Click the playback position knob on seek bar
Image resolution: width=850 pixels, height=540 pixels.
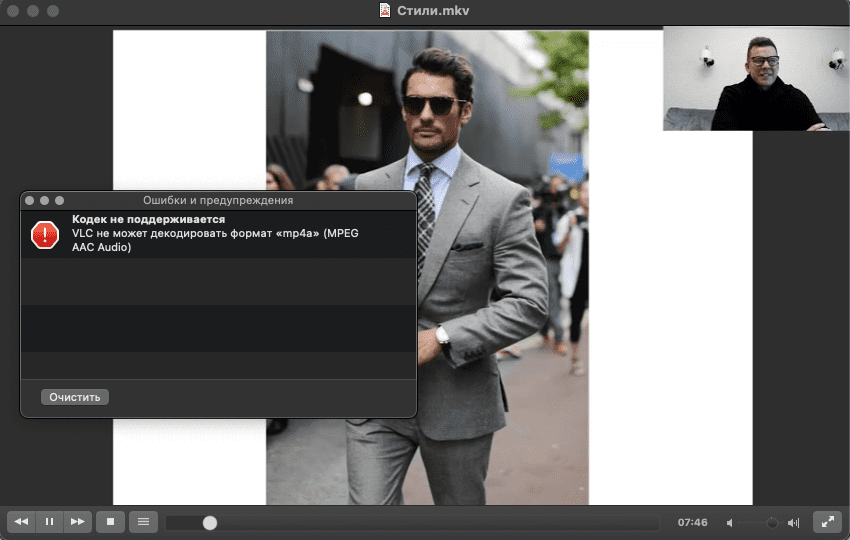click(209, 522)
